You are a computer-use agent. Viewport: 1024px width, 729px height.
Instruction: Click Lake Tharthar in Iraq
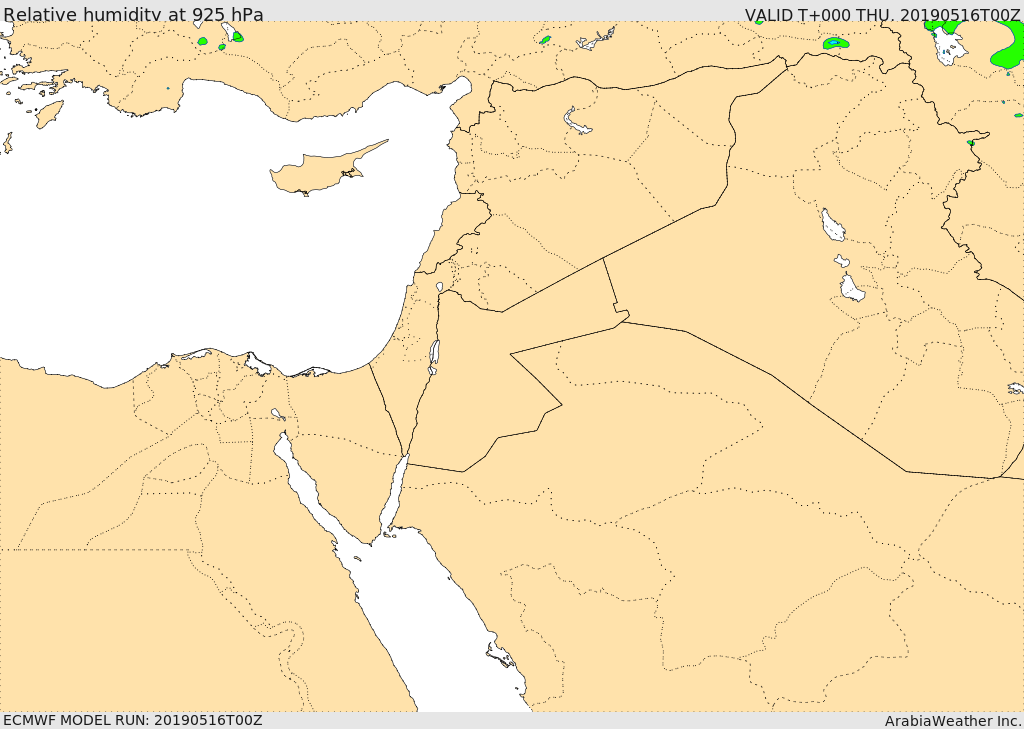[833, 225]
